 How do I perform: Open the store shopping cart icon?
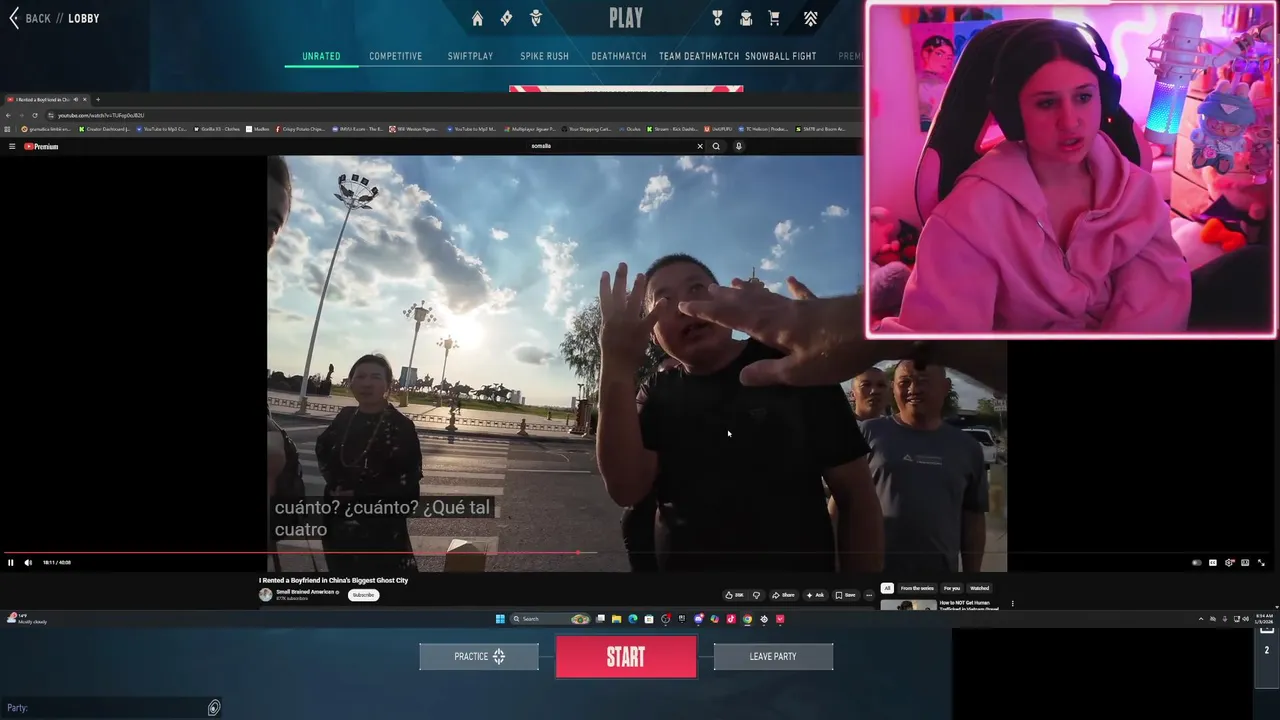tap(774, 18)
